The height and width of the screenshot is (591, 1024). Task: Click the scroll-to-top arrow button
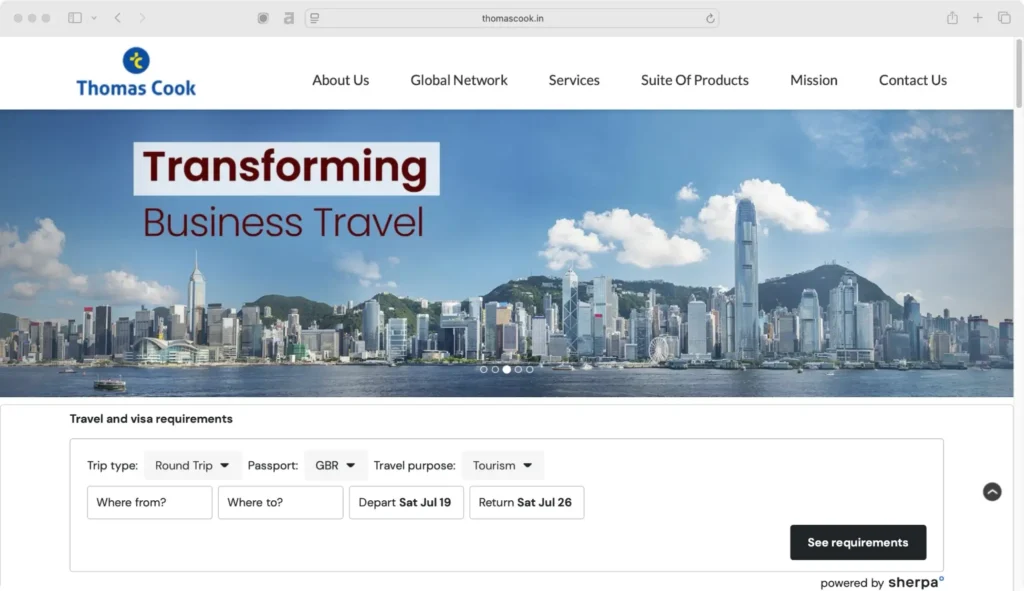pos(992,492)
